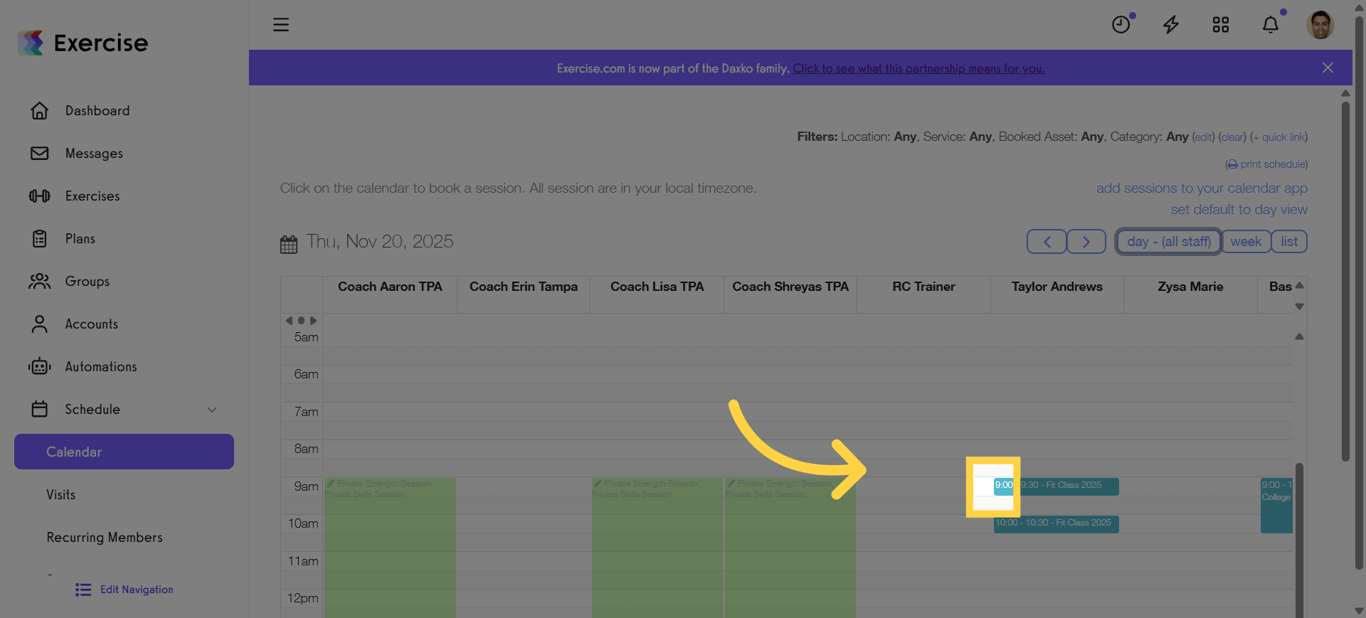Image resolution: width=1366 pixels, height=618 pixels.
Task: Switch to the list view
Action: coord(1289,241)
